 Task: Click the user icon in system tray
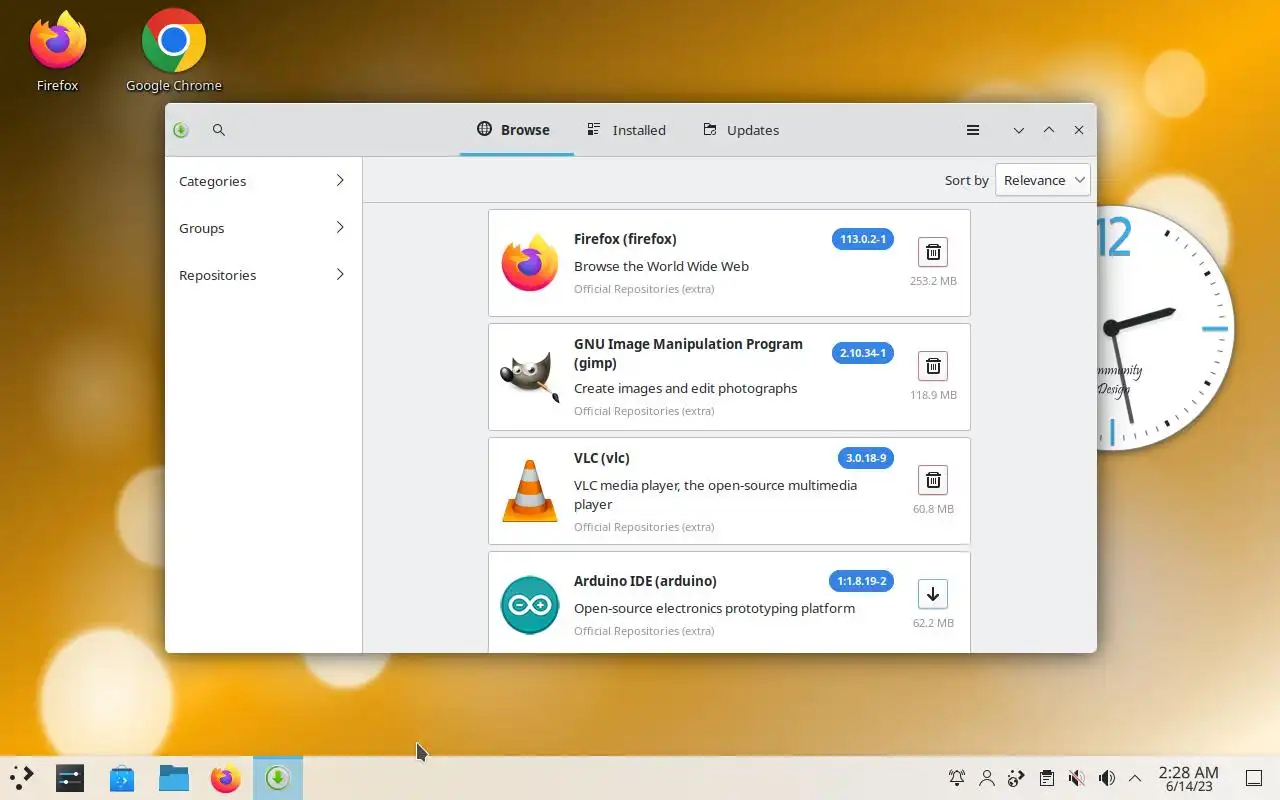tap(987, 778)
